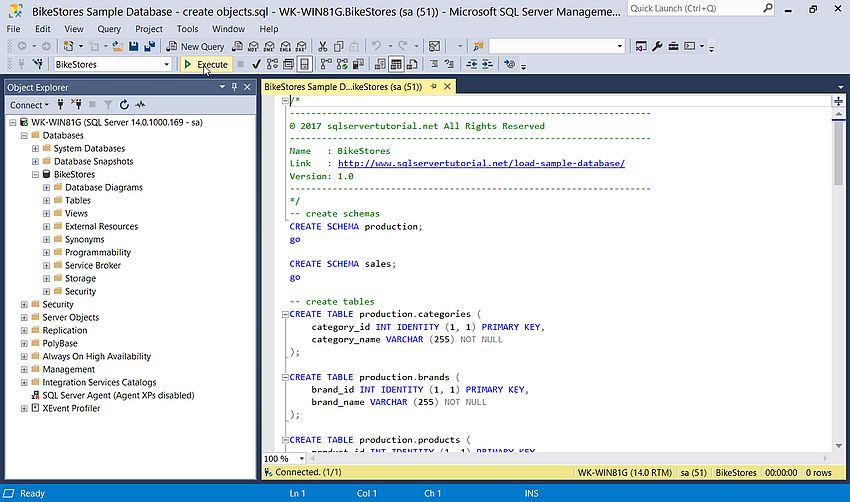Decrease indent of selected lines

pos(472,65)
